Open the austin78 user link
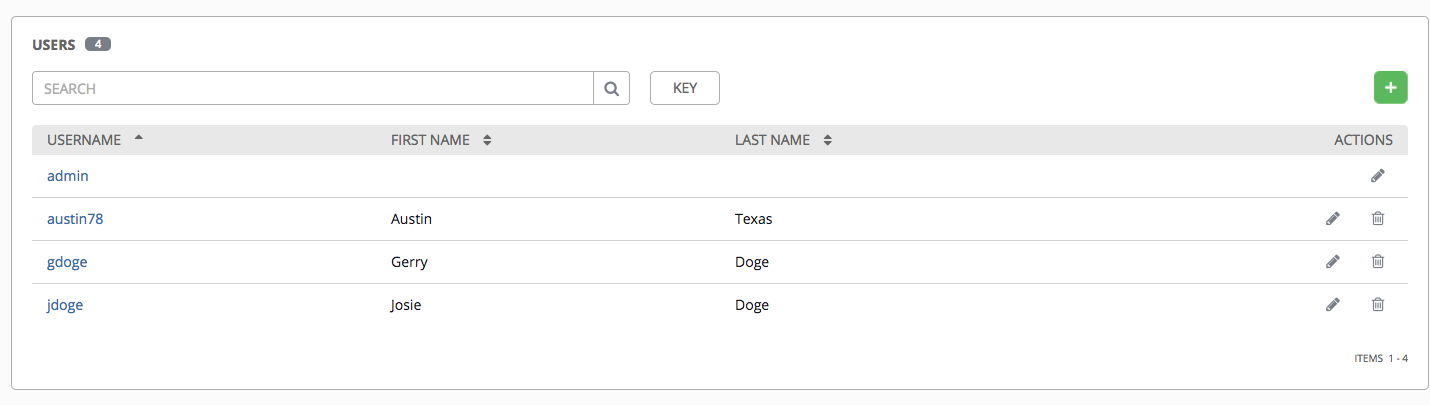 pos(75,219)
